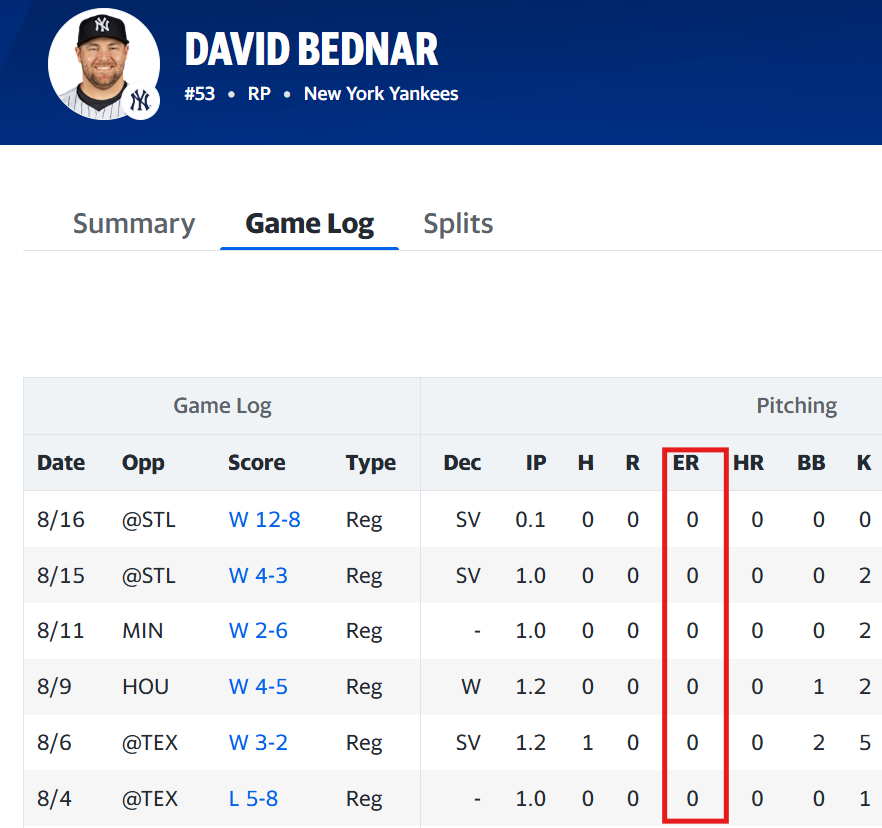
Task: Click the IP column header
Action: pos(536,463)
